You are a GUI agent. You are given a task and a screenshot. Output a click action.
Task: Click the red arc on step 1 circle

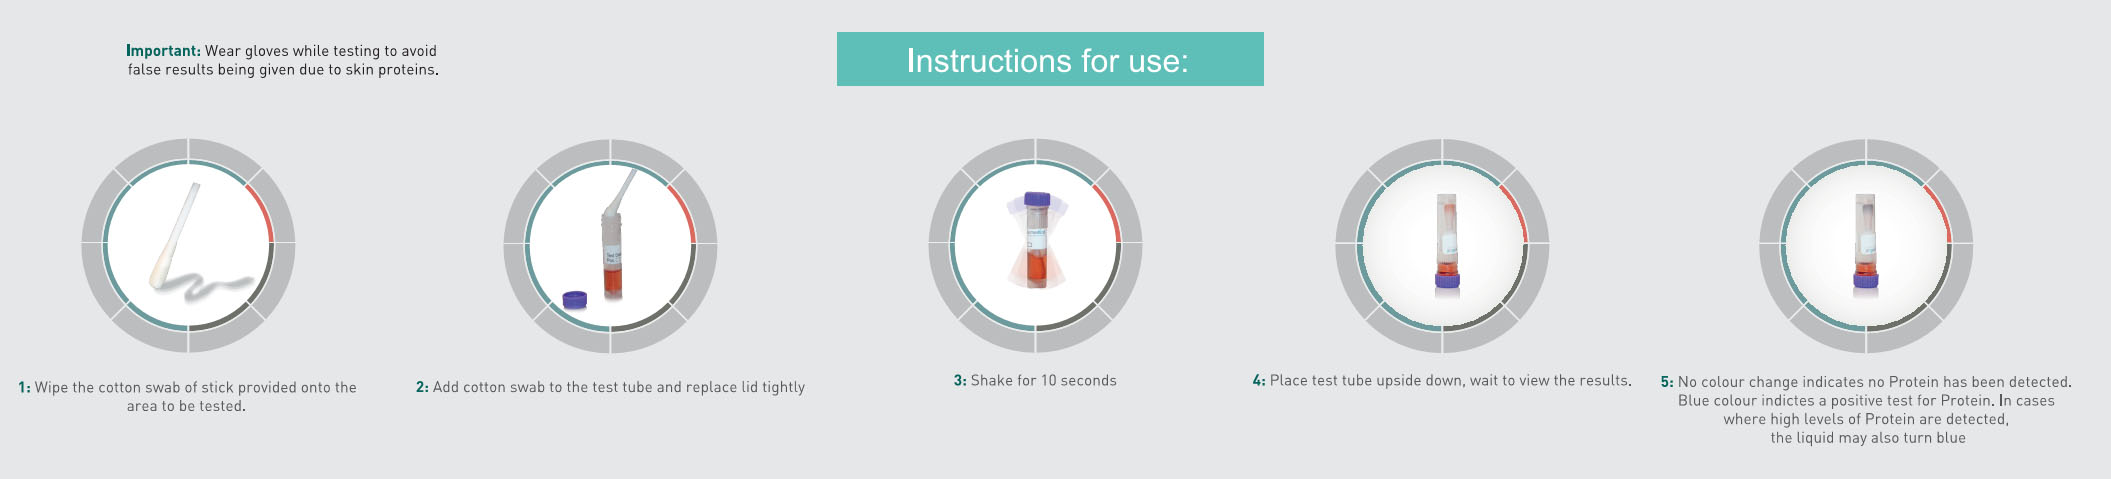tap(262, 204)
